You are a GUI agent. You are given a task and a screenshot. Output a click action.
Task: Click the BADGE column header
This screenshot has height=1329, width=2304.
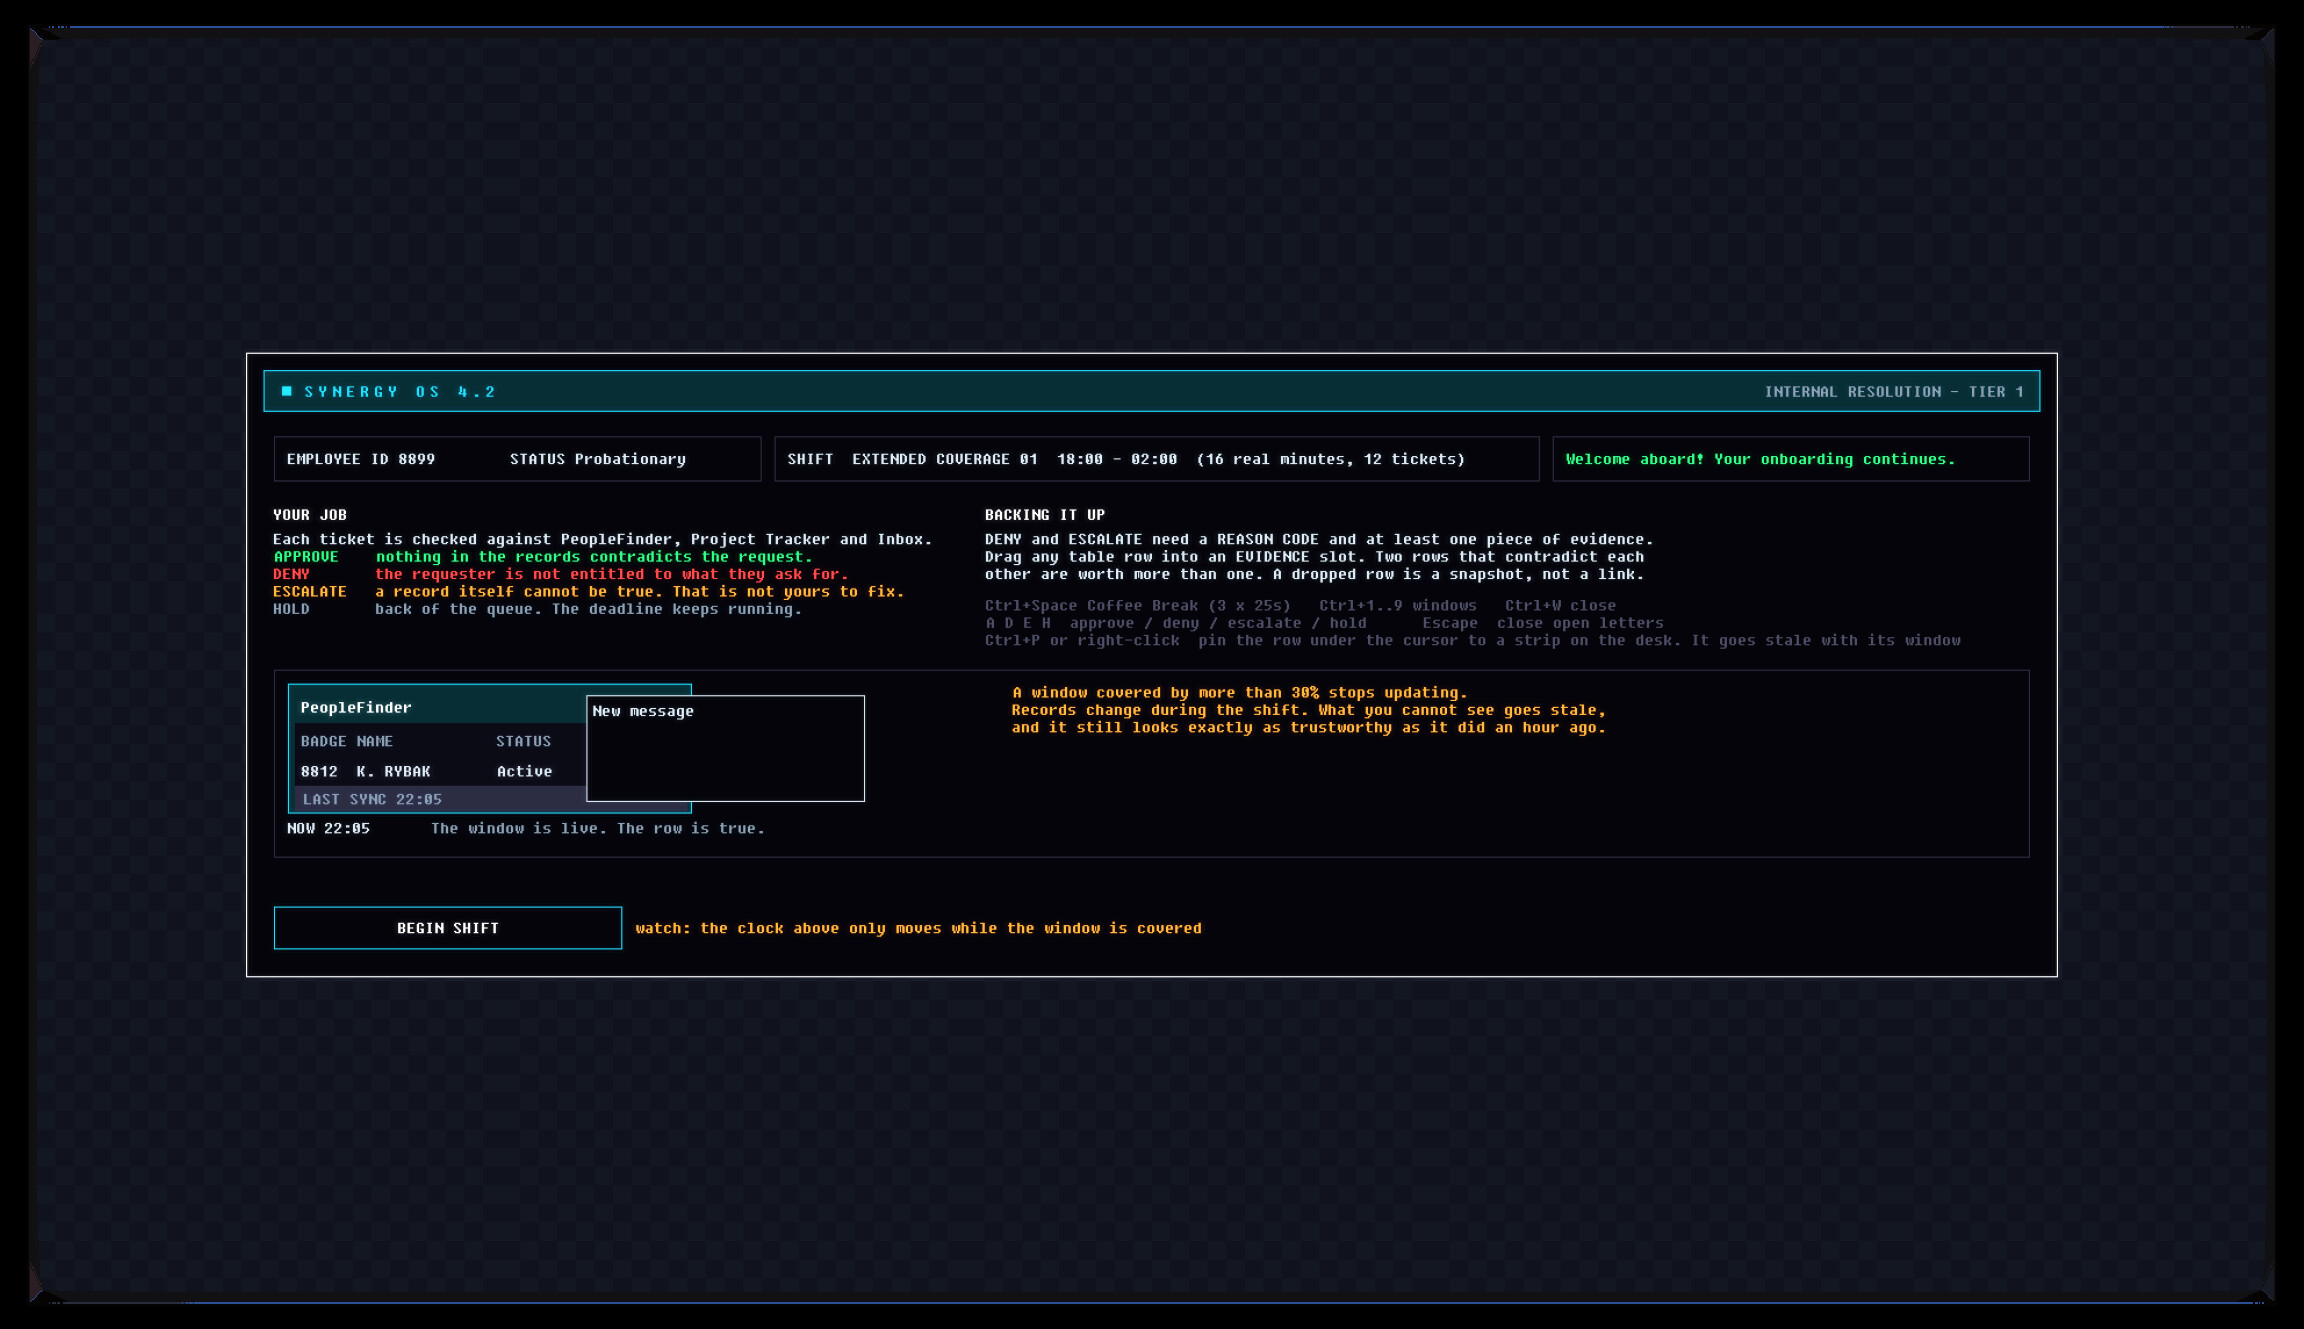click(323, 741)
